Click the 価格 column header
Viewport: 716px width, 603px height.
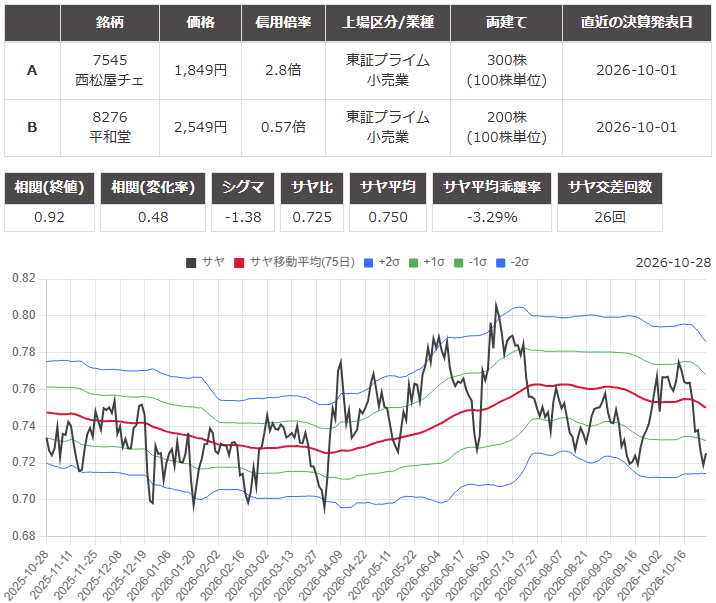click(200, 22)
